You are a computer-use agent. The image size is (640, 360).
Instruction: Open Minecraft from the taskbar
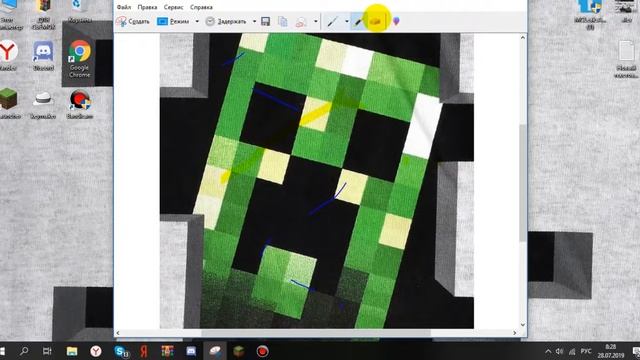click(239, 351)
